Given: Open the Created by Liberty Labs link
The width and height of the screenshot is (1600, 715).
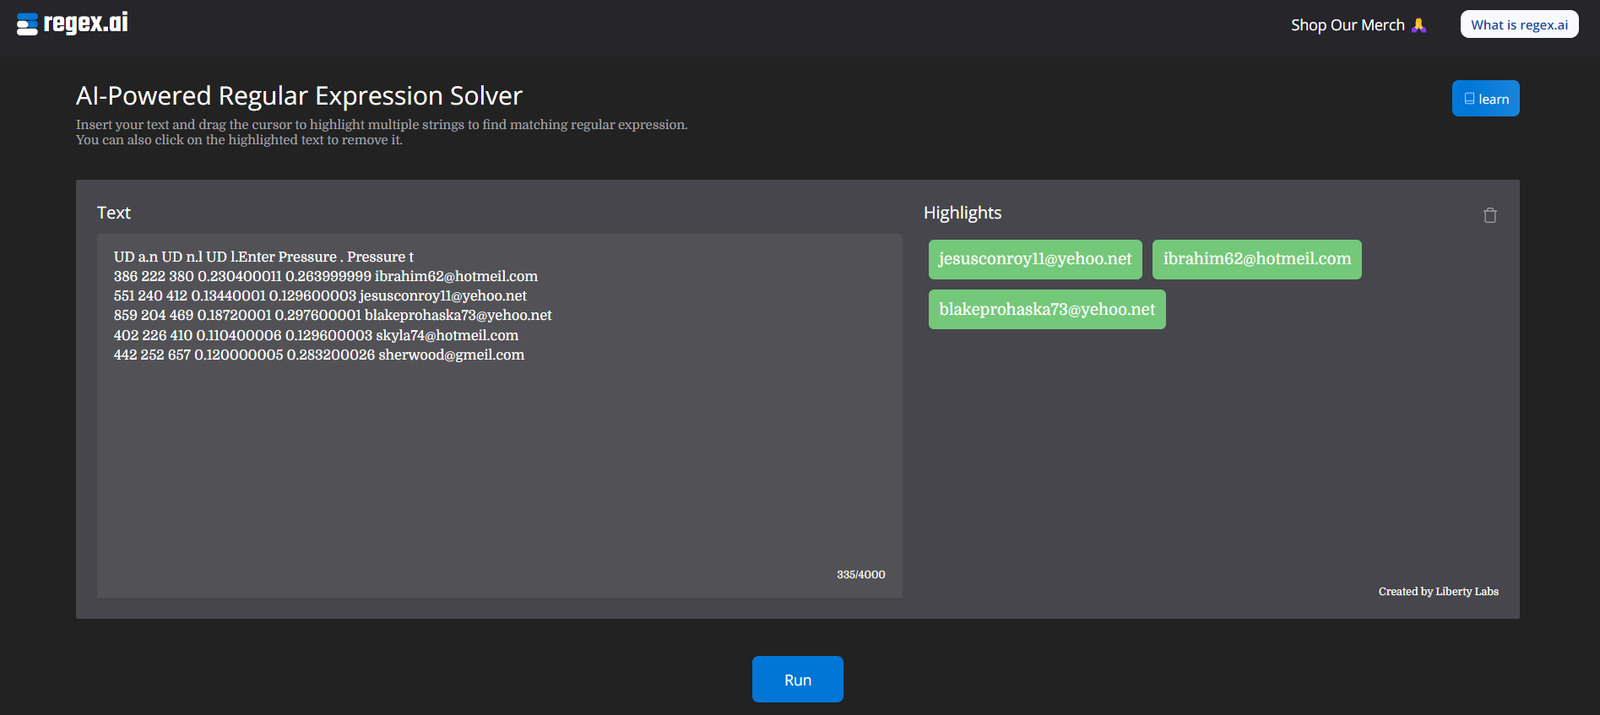Looking at the screenshot, I should pyautogui.click(x=1438, y=592).
